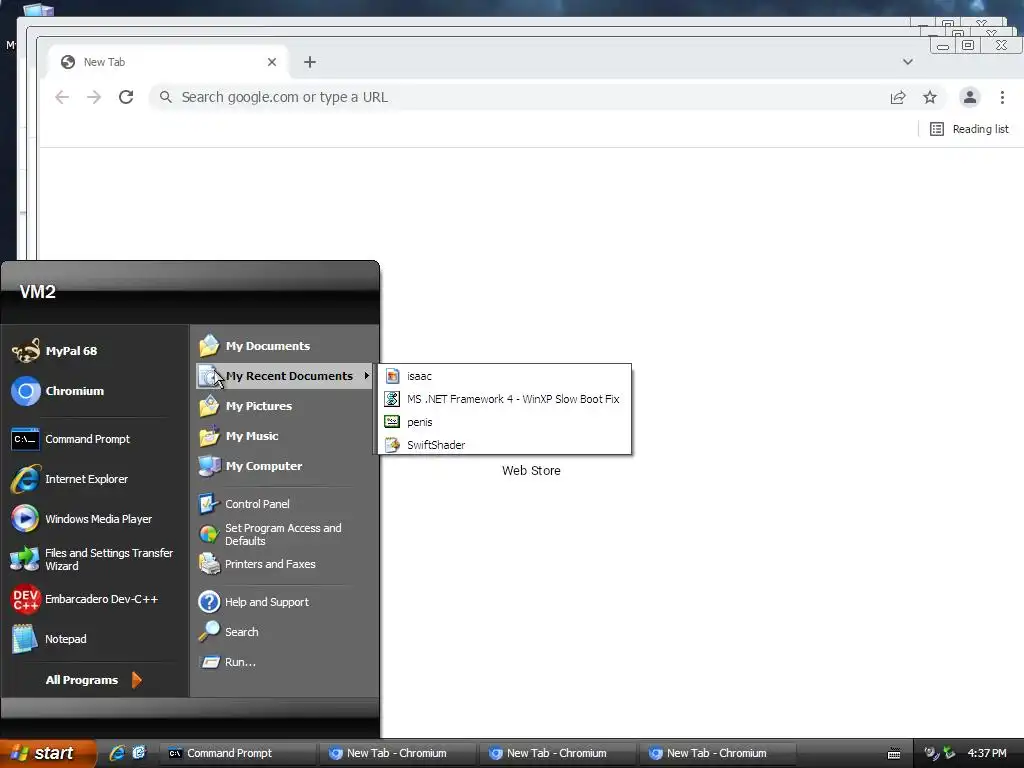Open recent document isaac
The image size is (1024, 768).
[504, 376]
